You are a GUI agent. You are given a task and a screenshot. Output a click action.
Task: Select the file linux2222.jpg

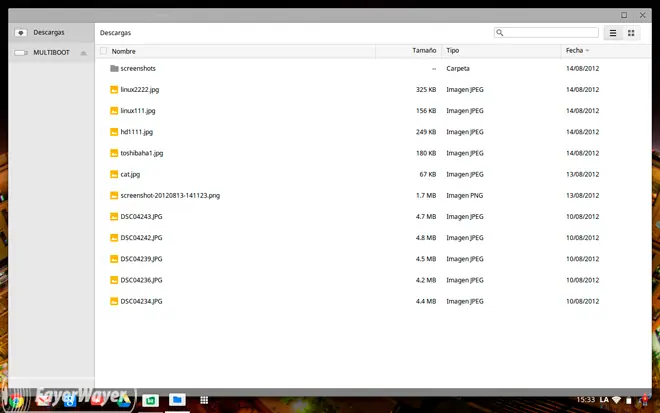(139, 89)
